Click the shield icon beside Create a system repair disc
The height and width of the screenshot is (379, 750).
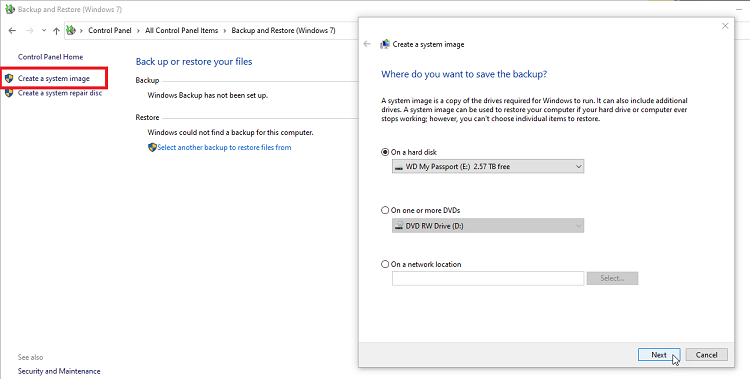coord(9,93)
